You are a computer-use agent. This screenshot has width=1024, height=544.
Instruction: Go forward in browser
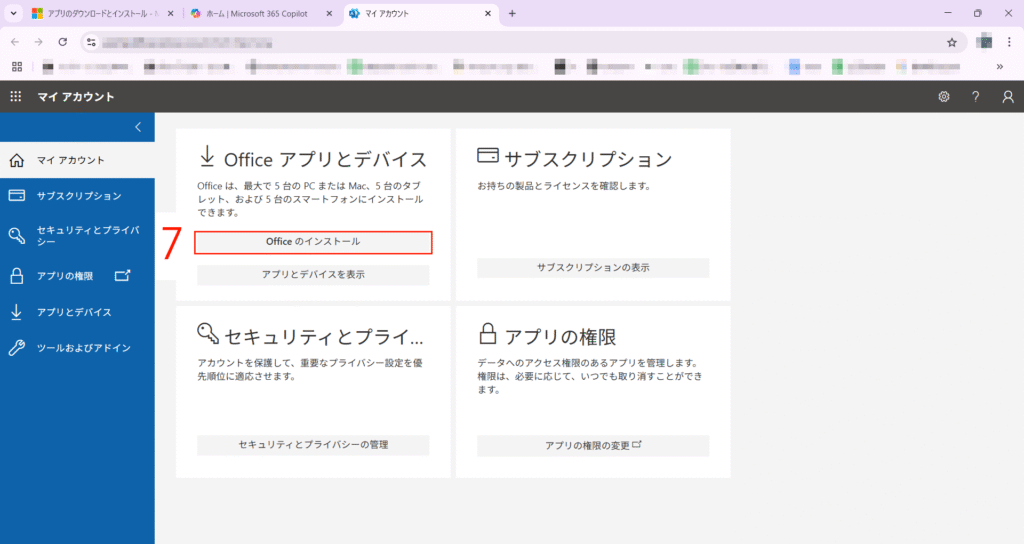(39, 42)
